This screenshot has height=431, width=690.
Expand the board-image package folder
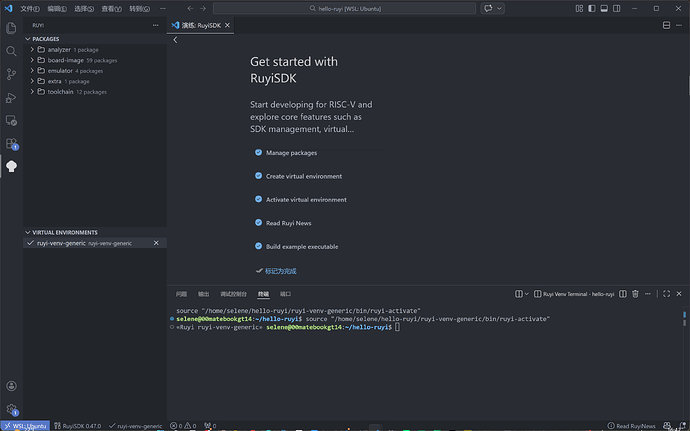click(x=66, y=60)
